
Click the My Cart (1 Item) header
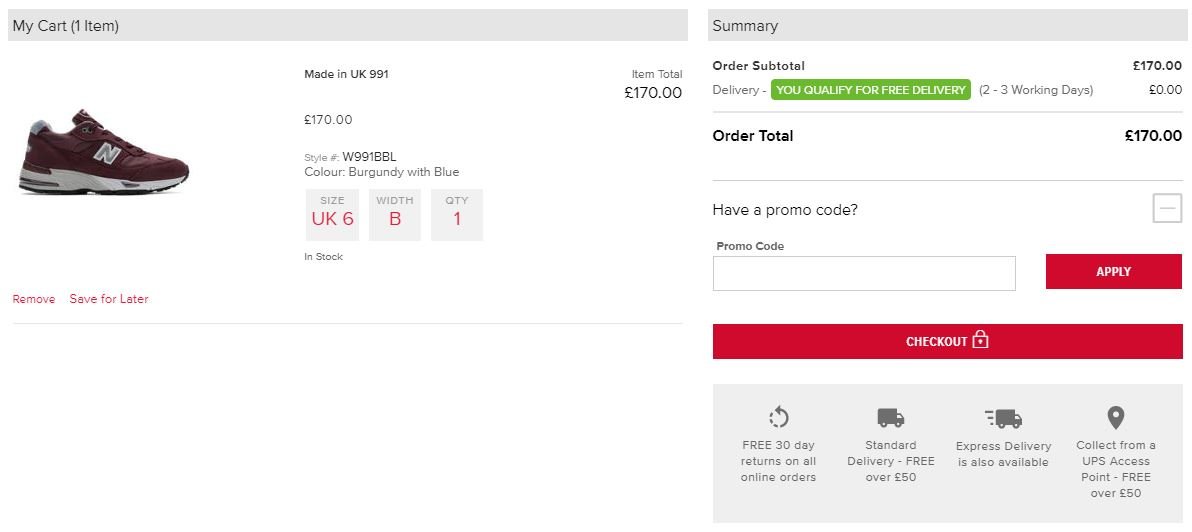pos(66,26)
